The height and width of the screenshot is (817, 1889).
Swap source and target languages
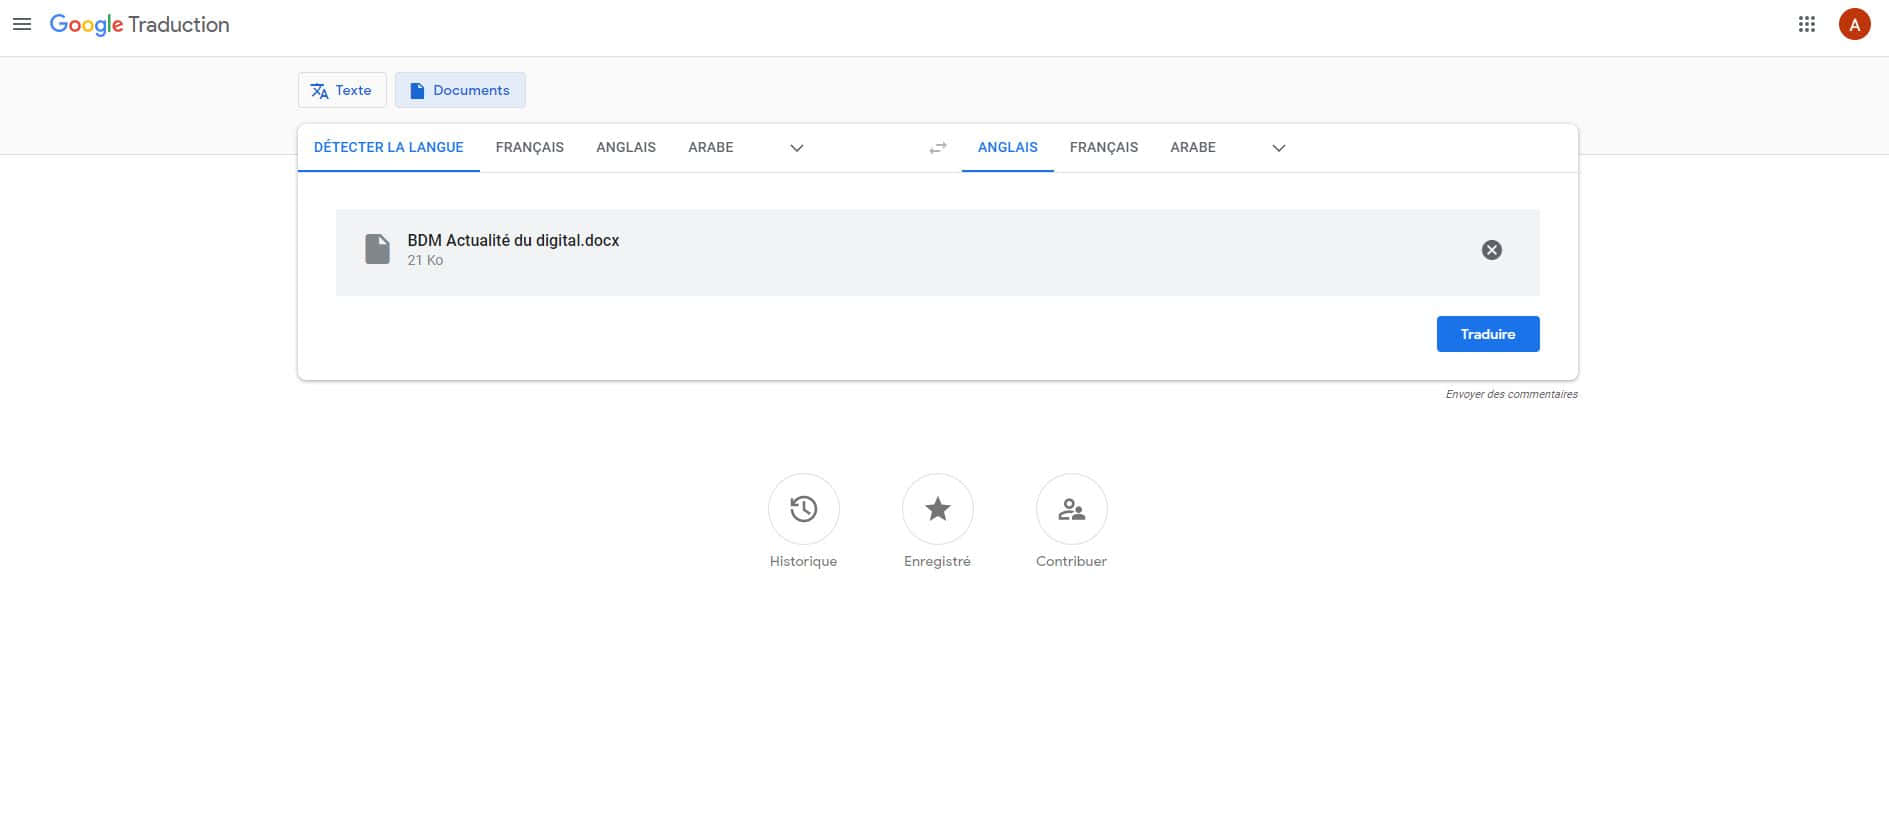tap(937, 148)
